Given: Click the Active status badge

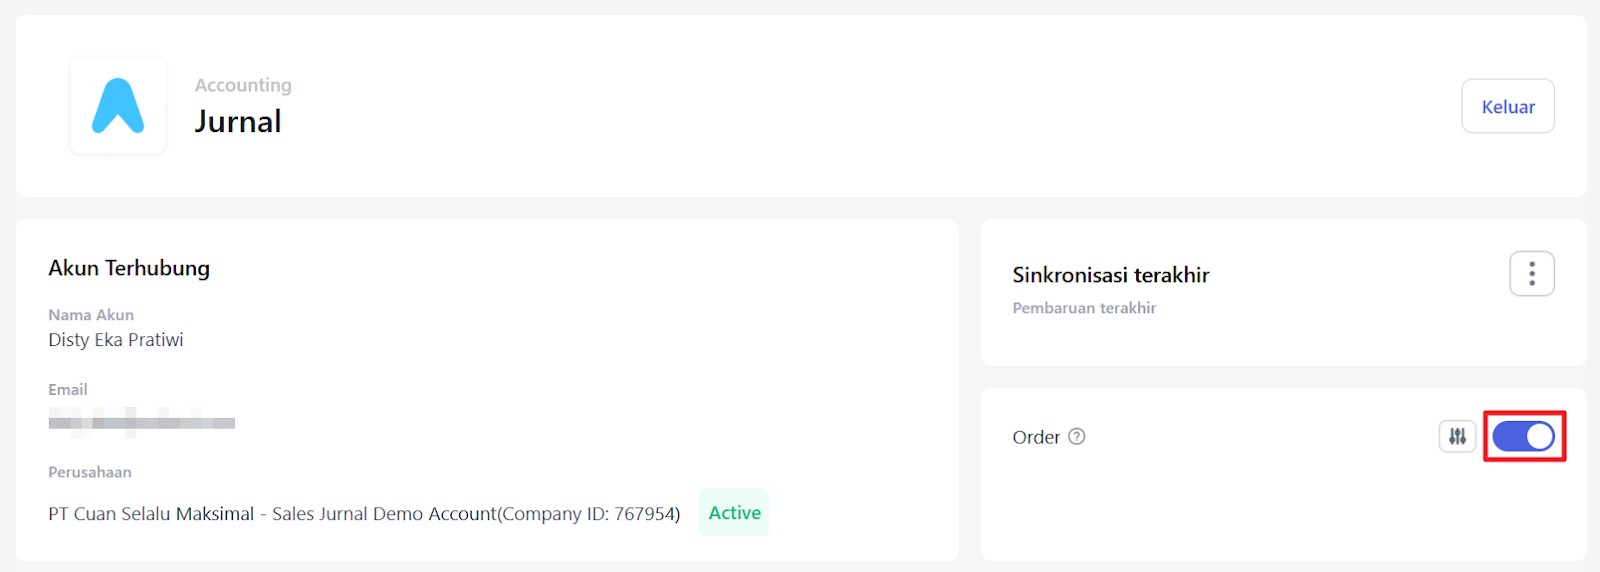Looking at the screenshot, I should point(734,513).
